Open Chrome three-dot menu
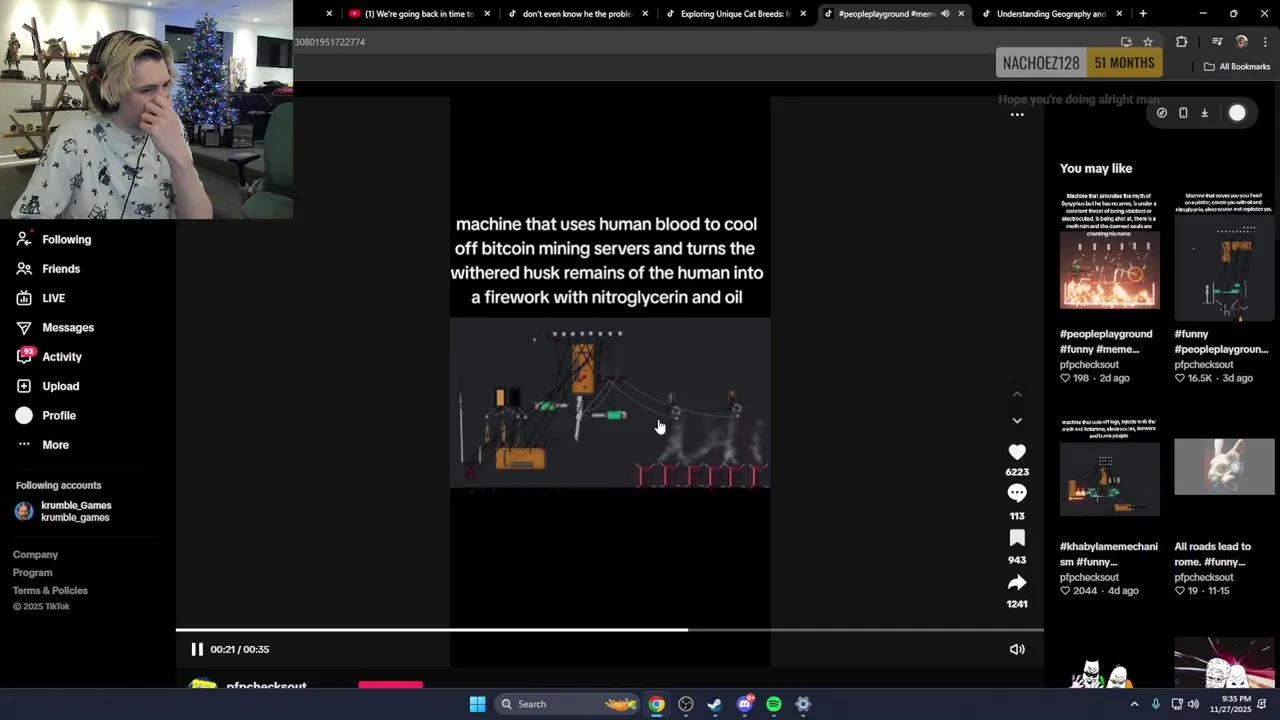This screenshot has width=1280, height=720. pyautogui.click(x=1266, y=42)
